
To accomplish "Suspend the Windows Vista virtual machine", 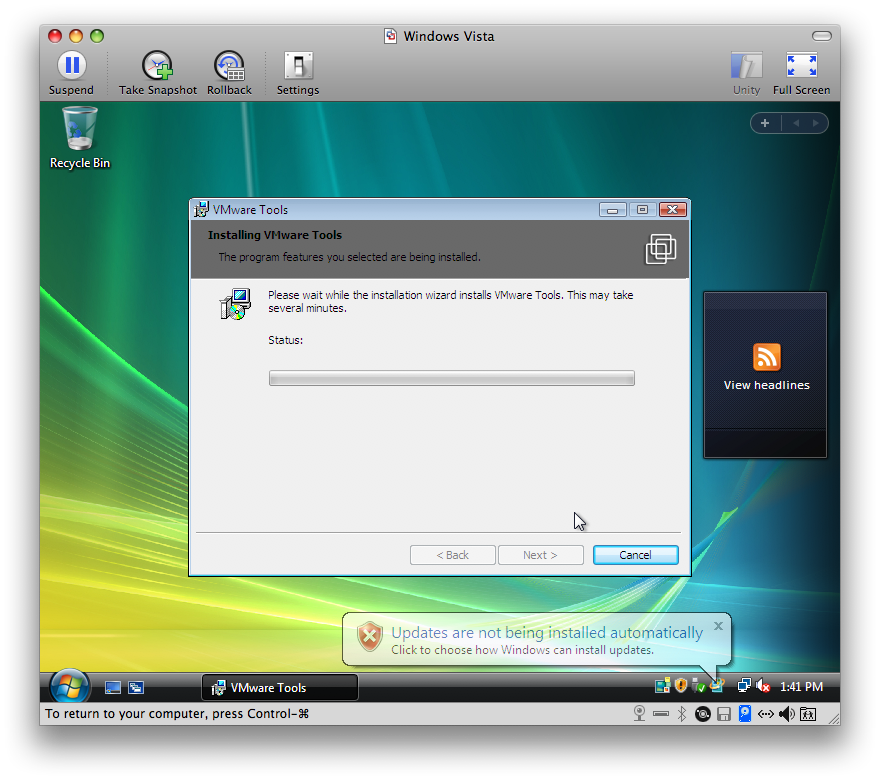I will [x=71, y=67].
